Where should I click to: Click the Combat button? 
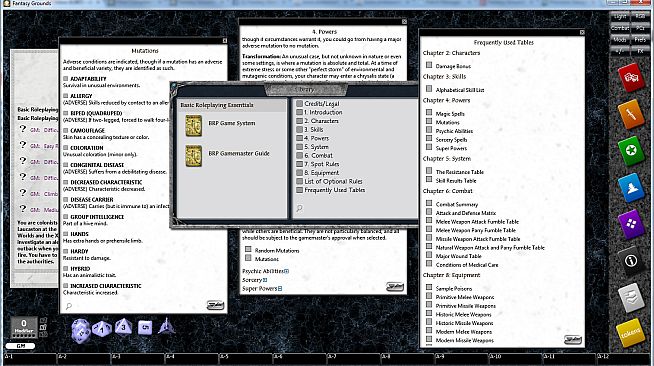620,28
